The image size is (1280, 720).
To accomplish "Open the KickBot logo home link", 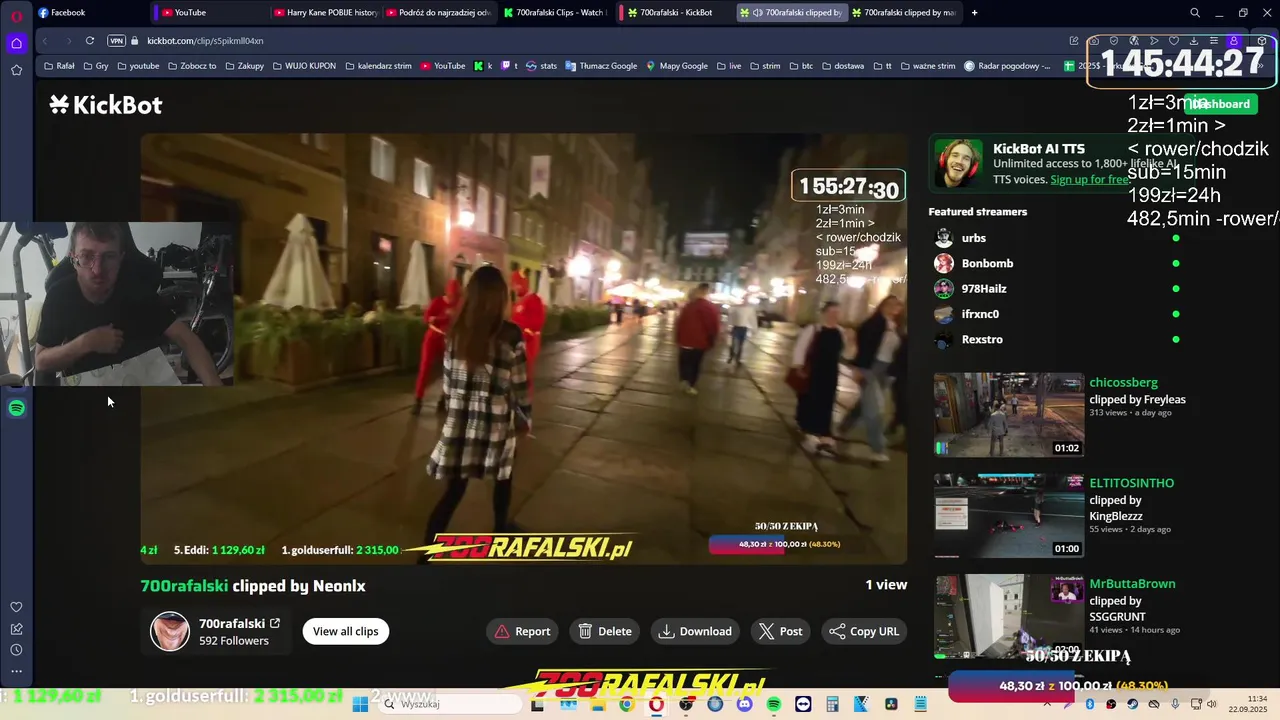I will pos(105,105).
